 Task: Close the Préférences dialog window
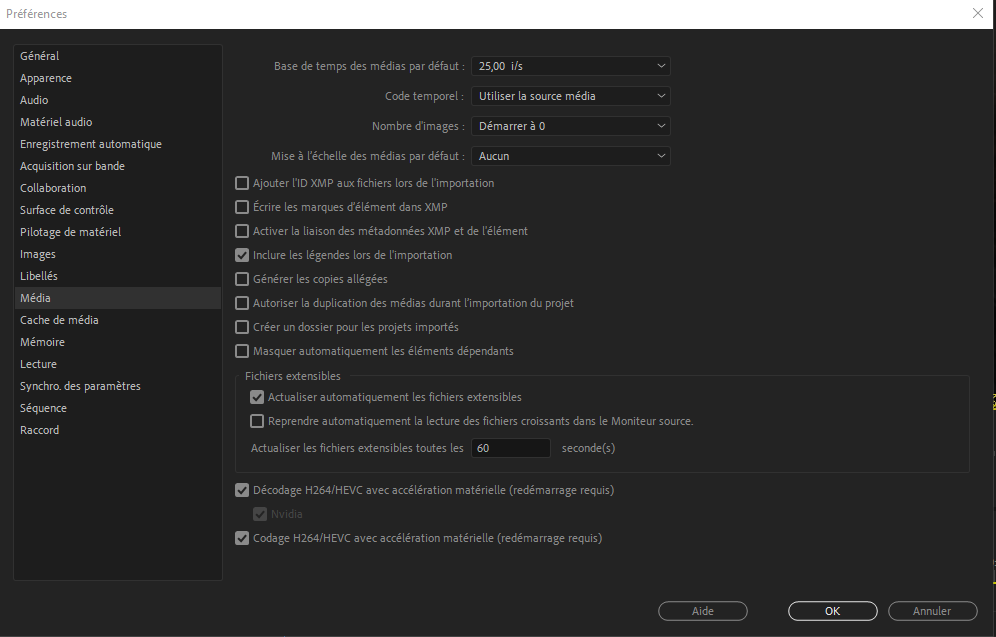tap(978, 13)
